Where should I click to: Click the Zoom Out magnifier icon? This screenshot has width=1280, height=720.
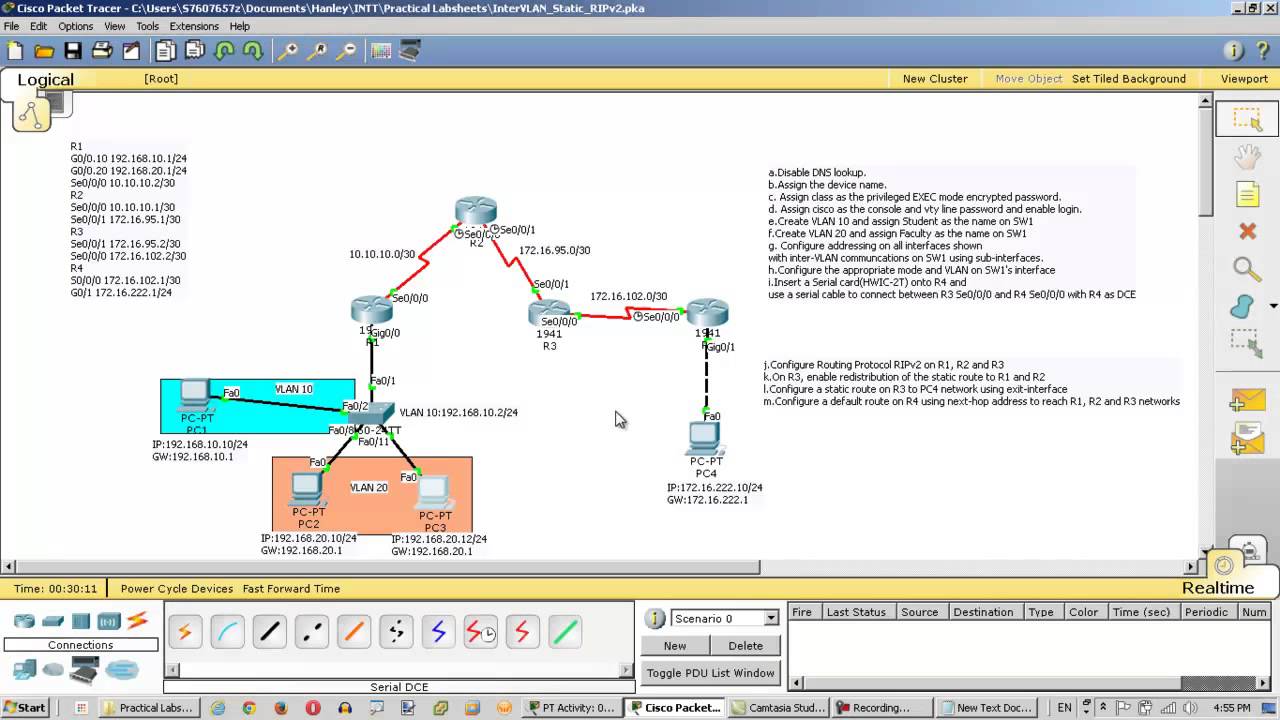[346, 51]
